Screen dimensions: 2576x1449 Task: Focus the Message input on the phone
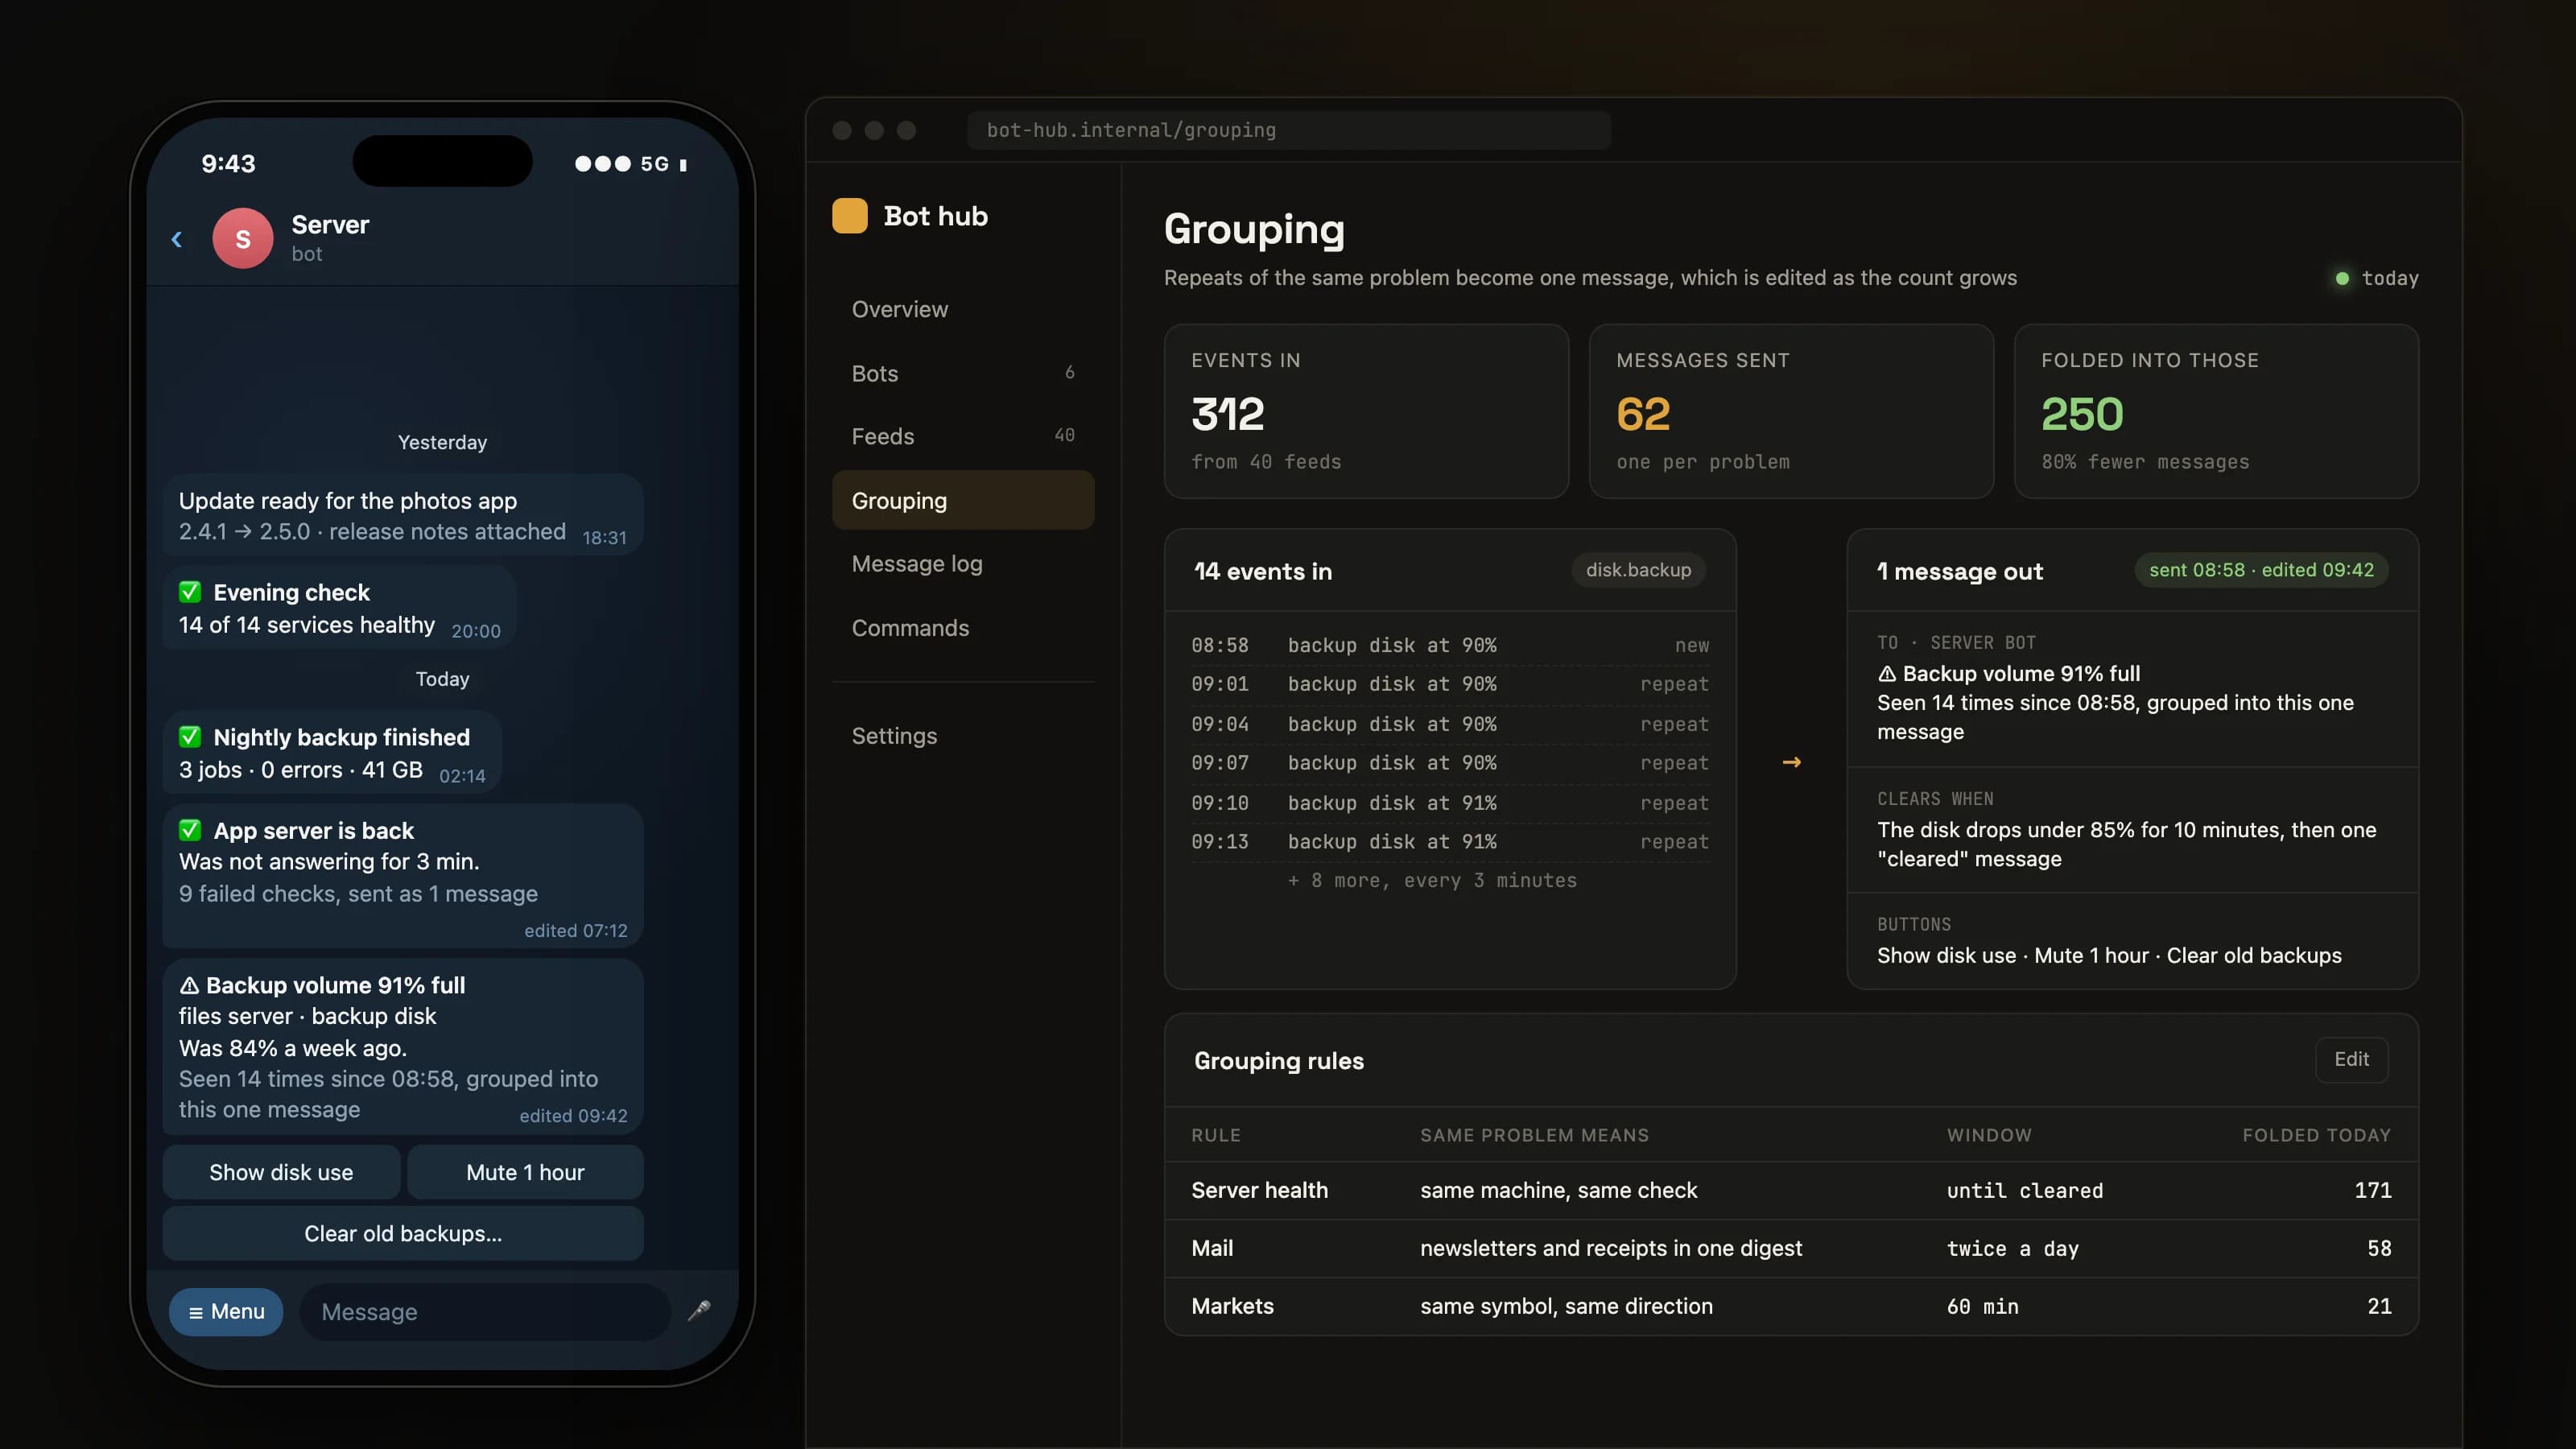[485, 1311]
